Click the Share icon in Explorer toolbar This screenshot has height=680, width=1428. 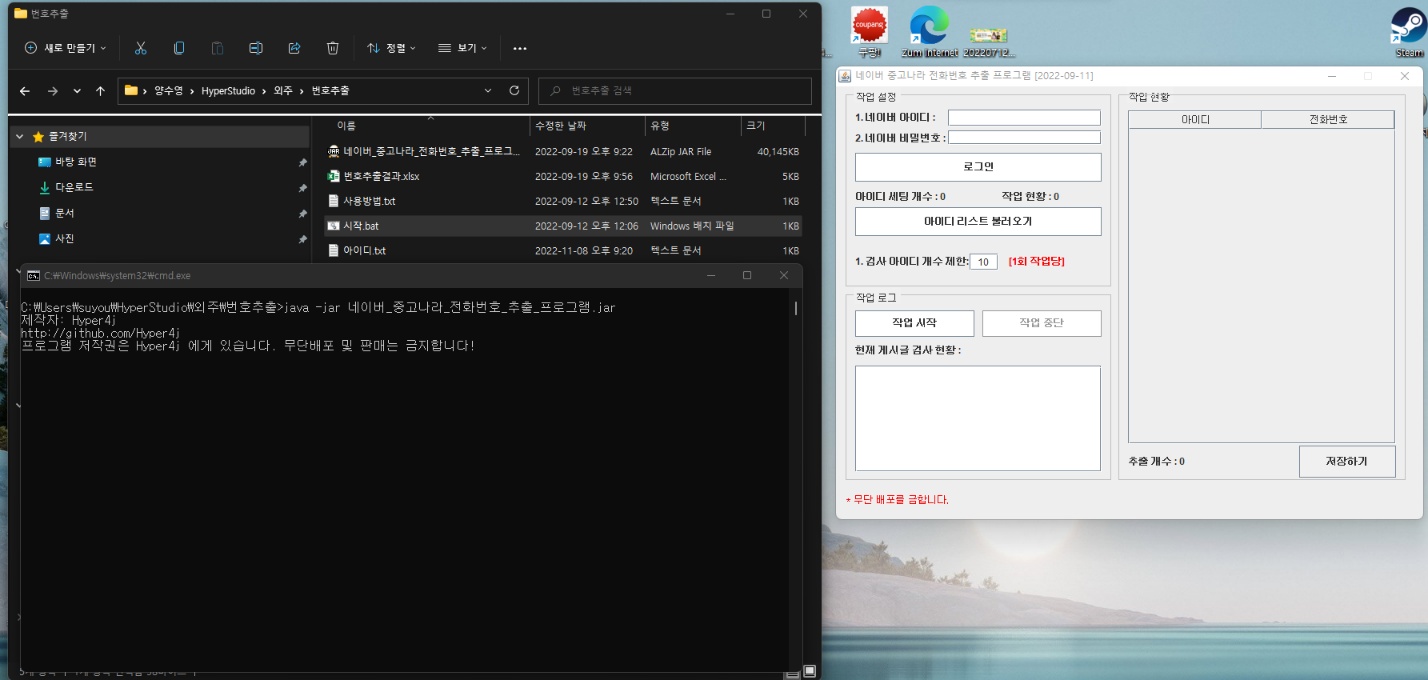coord(294,48)
